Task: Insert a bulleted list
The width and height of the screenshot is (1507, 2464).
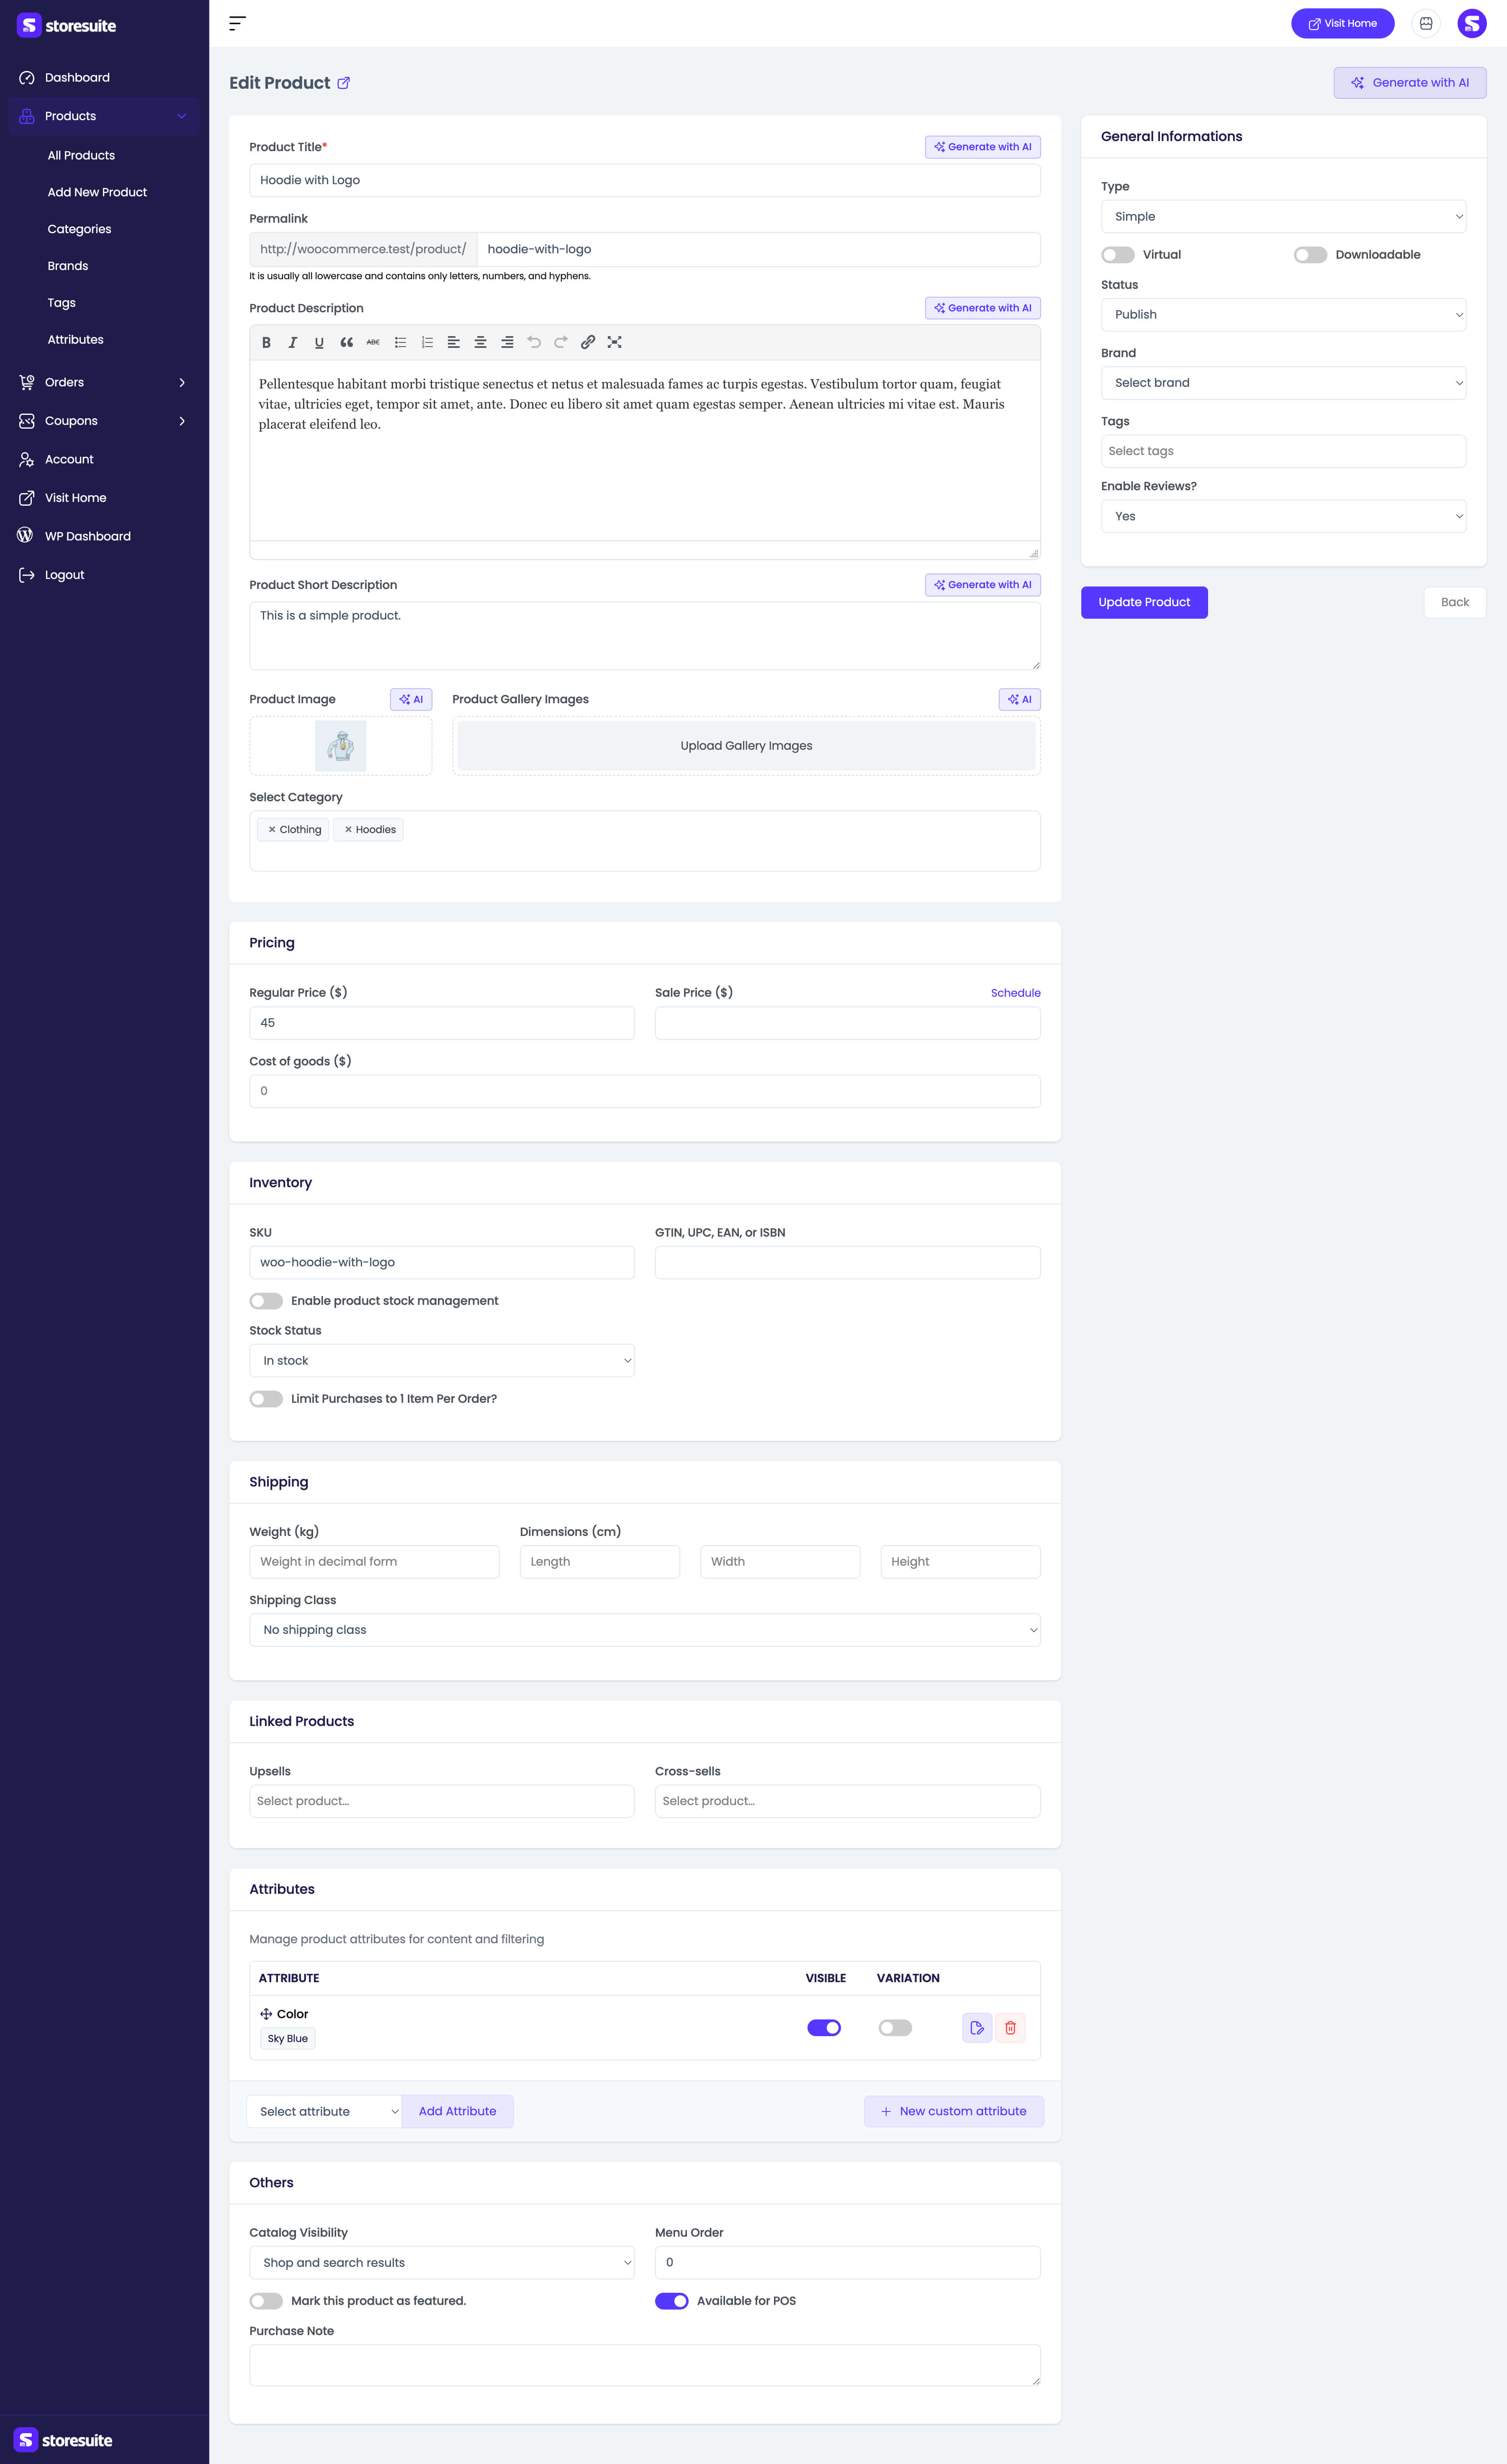Action: tap(400, 342)
